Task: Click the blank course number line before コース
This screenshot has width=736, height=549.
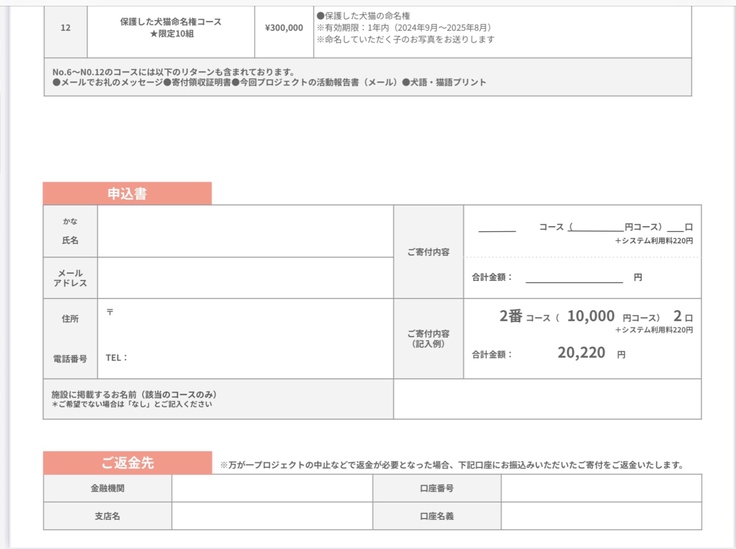Action: pyautogui.click(x=496, y=229)
